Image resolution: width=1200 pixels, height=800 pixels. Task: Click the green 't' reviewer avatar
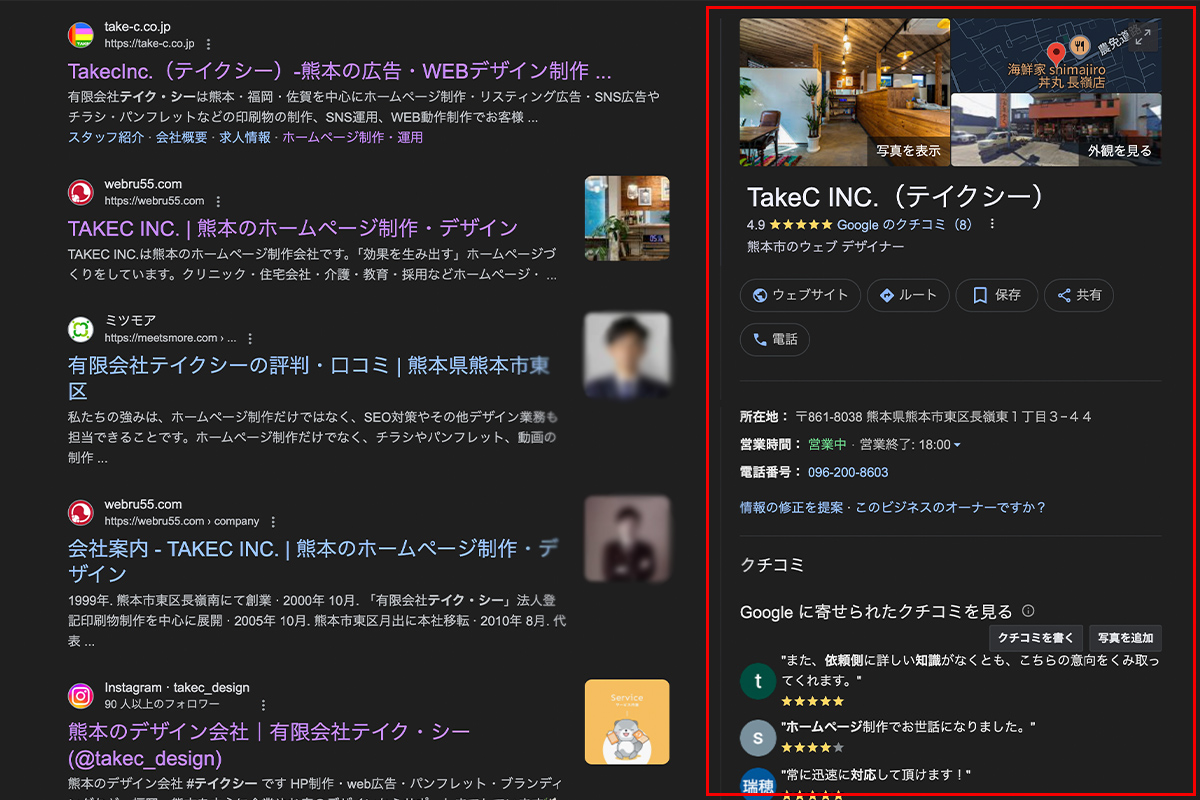(758, 681)
